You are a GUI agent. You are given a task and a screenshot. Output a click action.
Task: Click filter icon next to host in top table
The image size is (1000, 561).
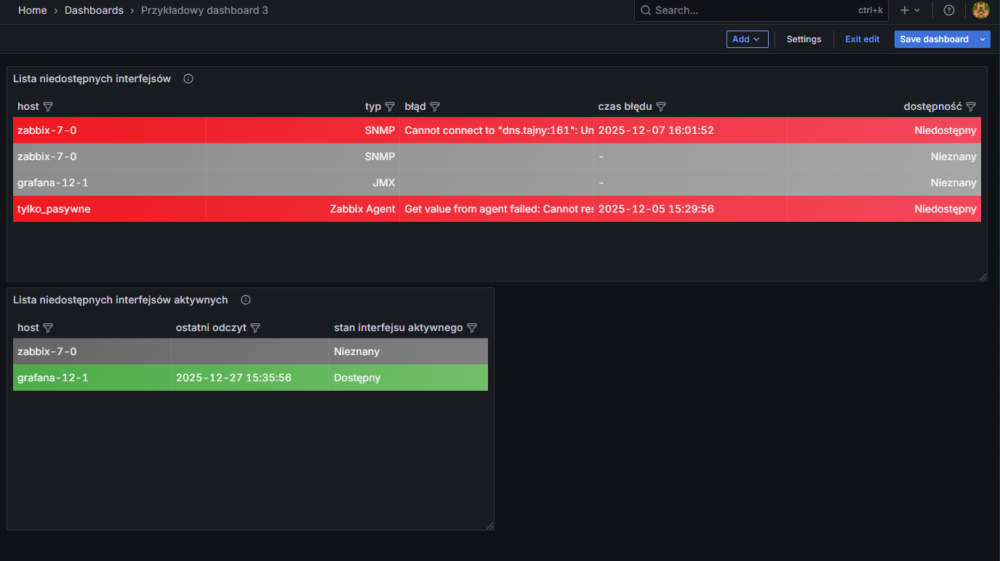[48, 106]
